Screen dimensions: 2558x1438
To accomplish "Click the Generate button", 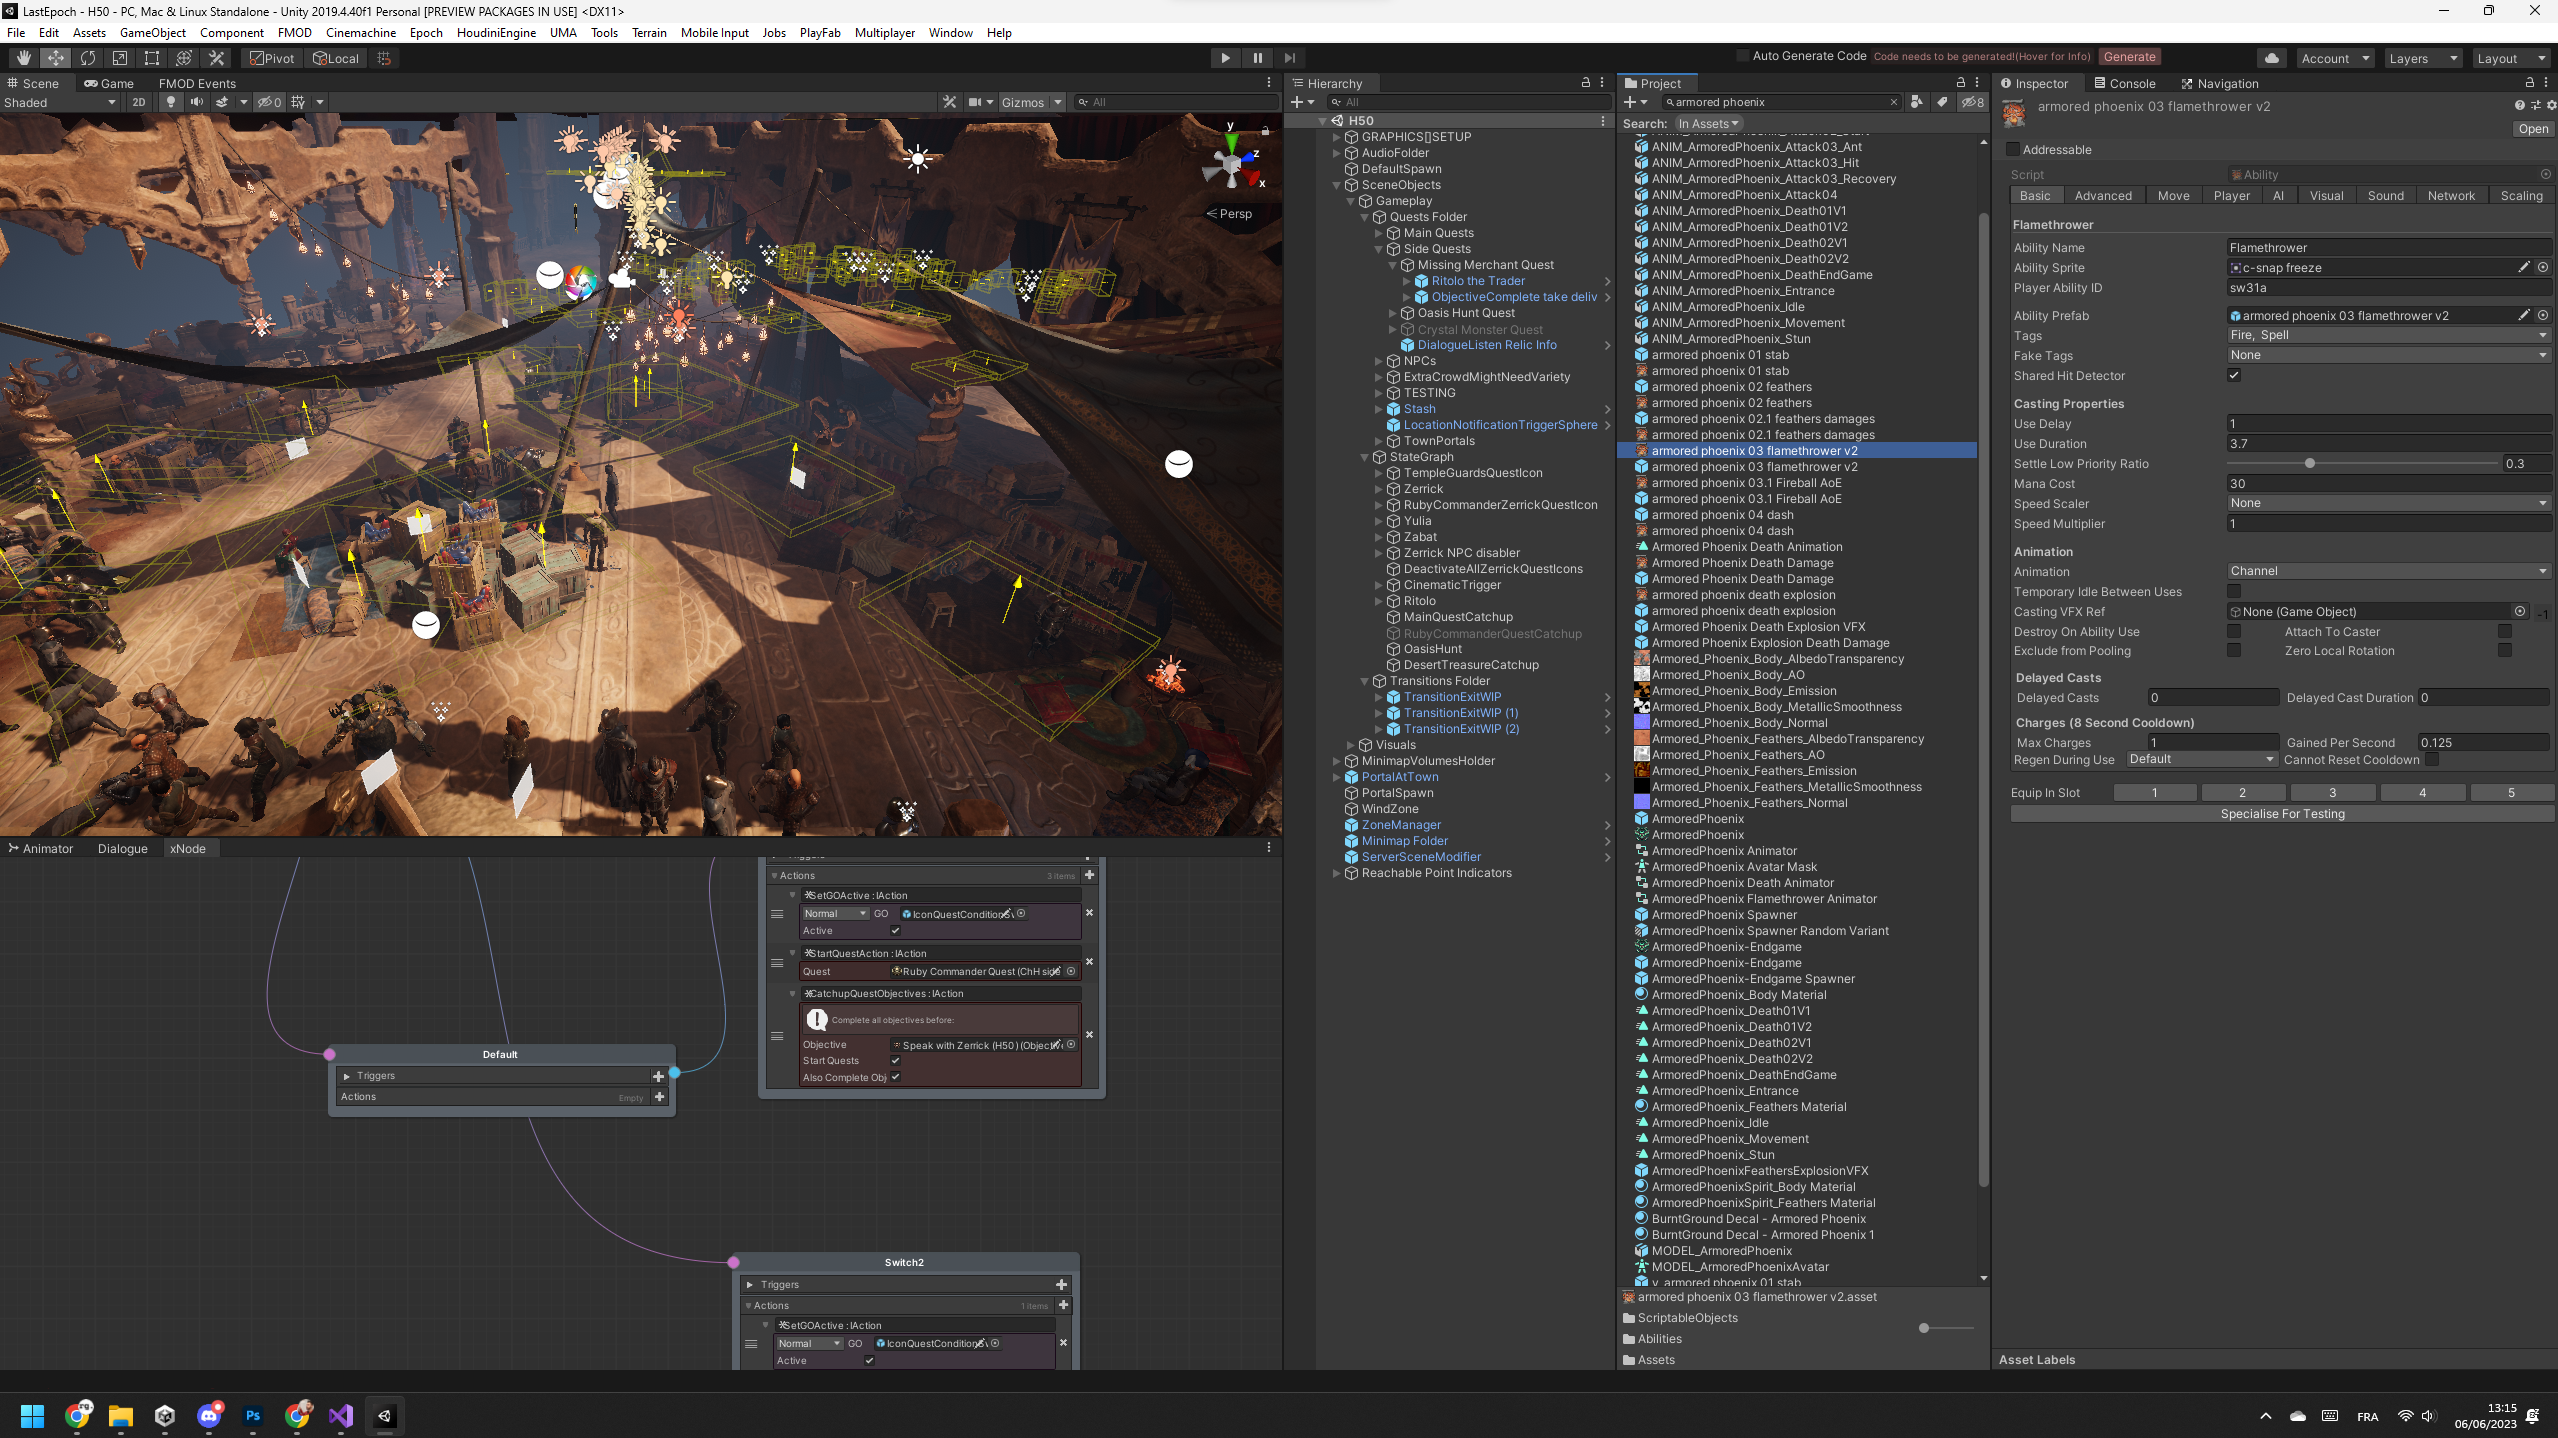I will (2129, 56).
